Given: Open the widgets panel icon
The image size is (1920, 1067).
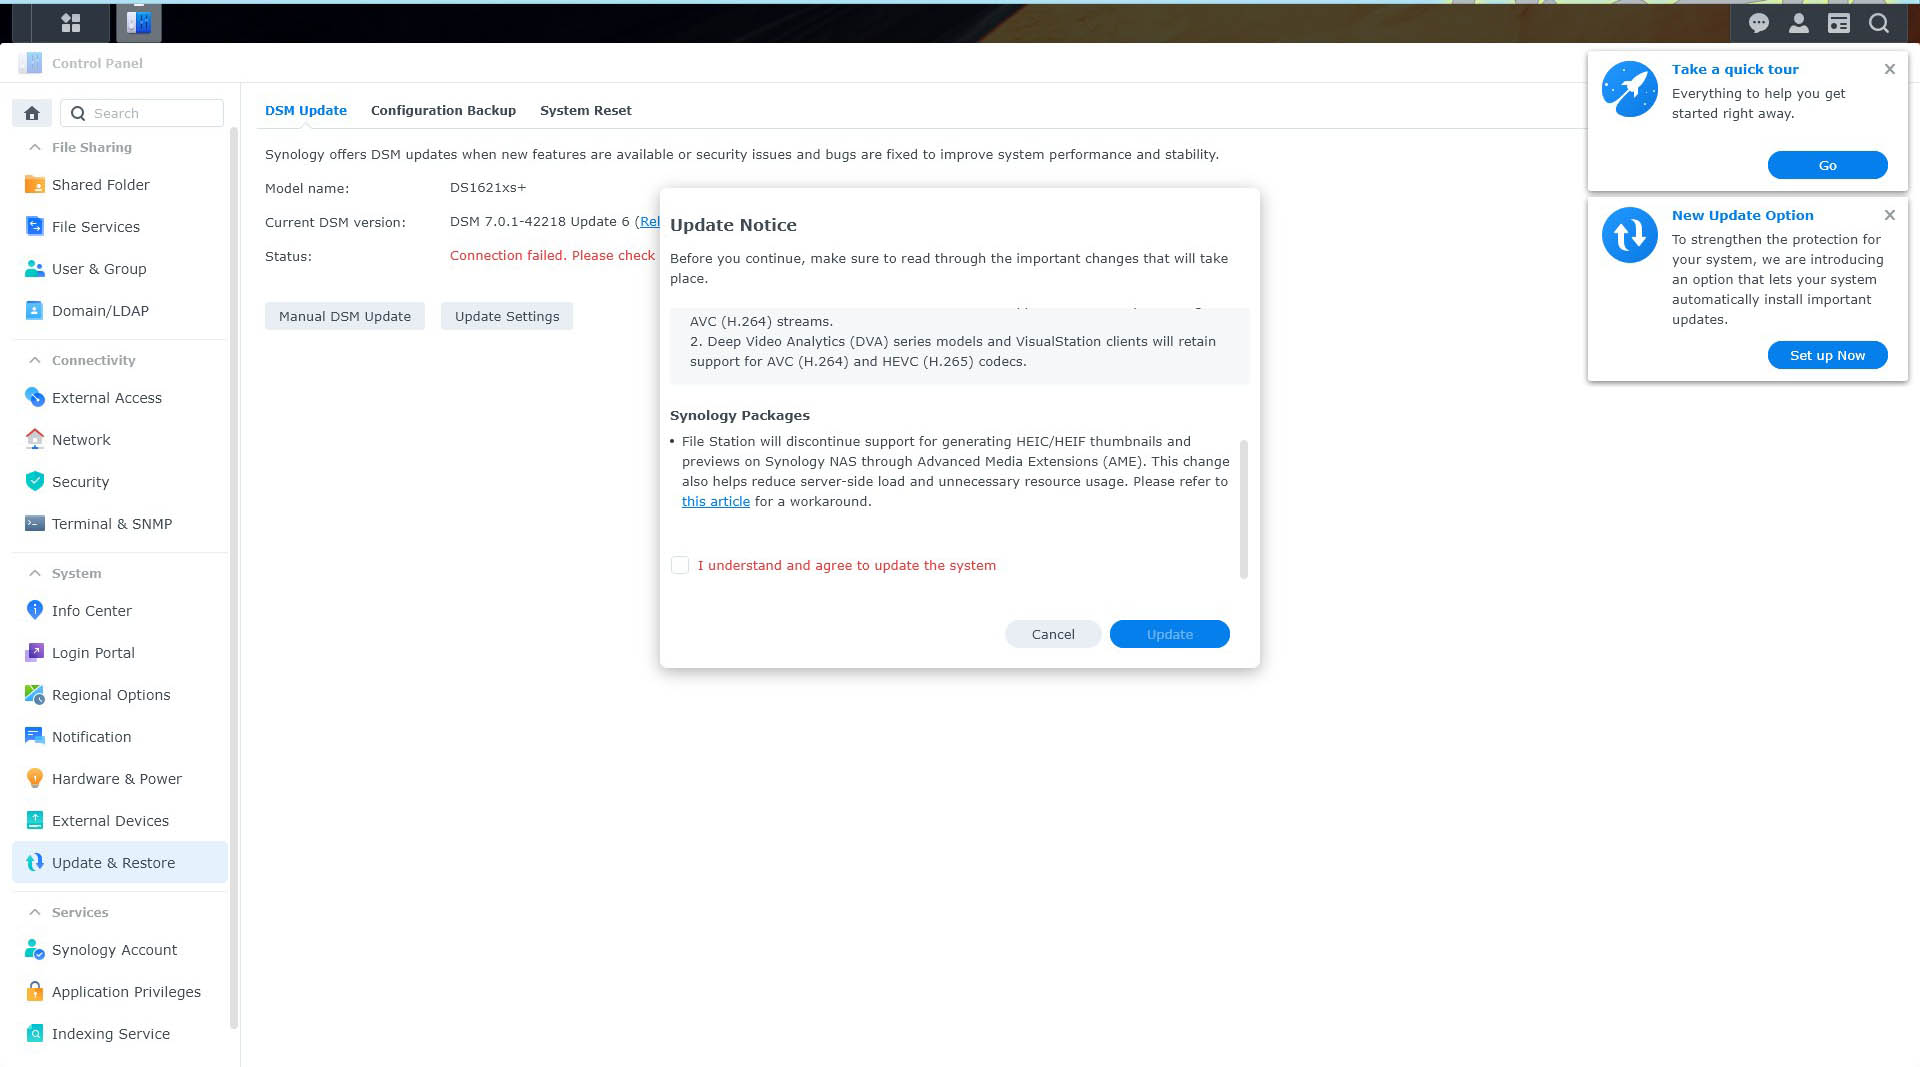Looking at the screenshot, I should point(1838,23).
